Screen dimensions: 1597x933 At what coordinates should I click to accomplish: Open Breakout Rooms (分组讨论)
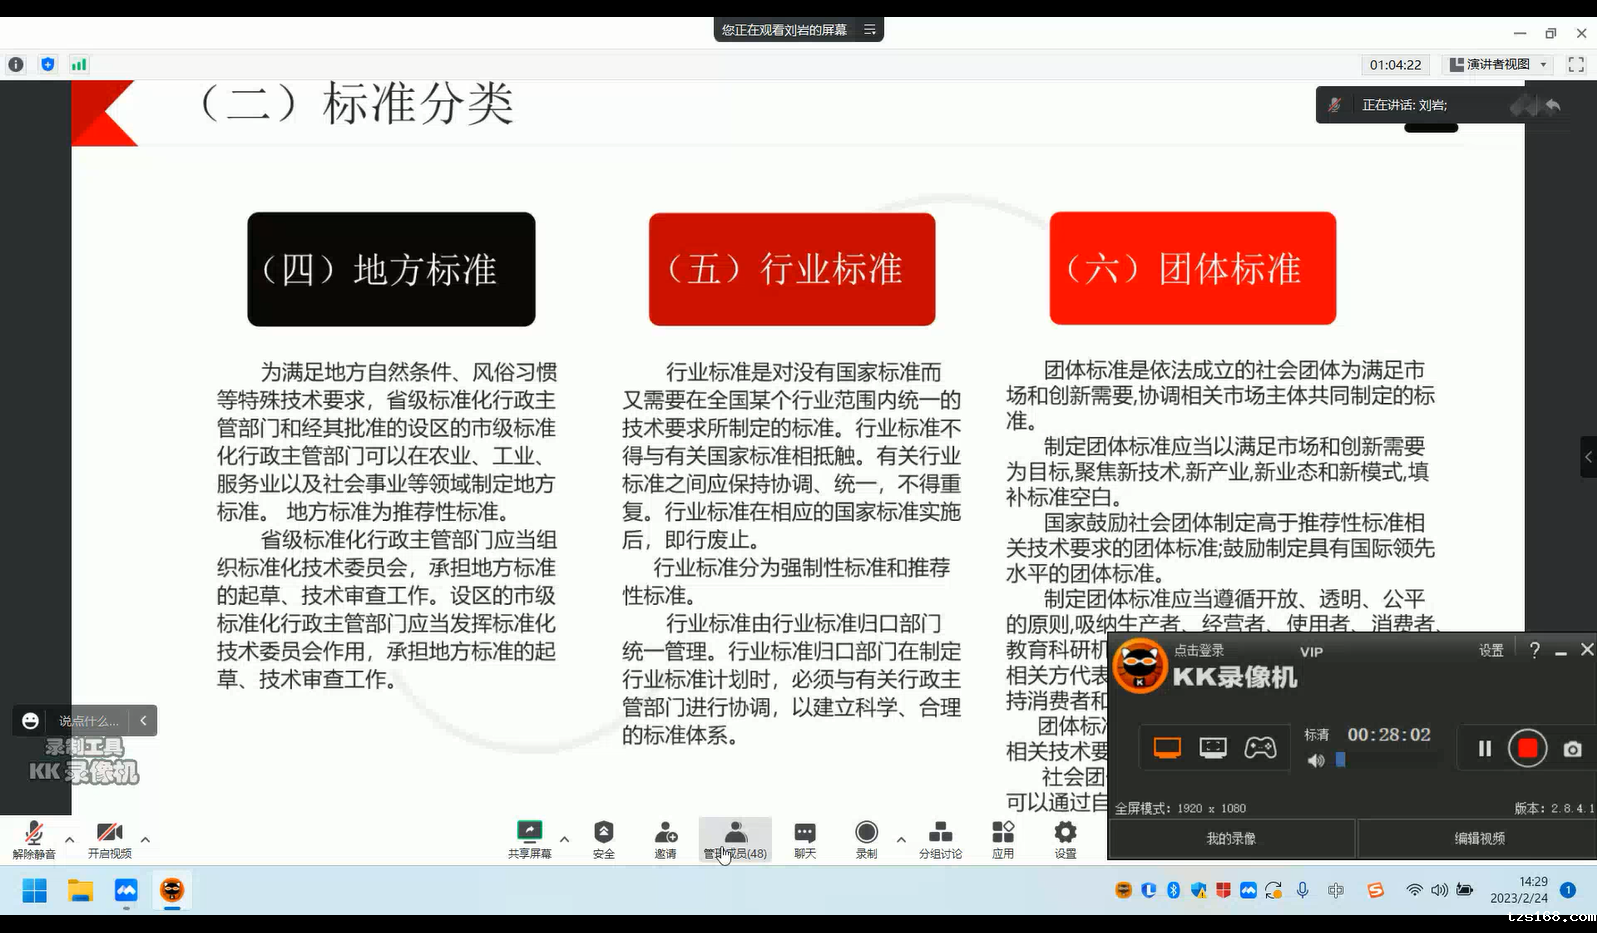(x=940, y=833)
